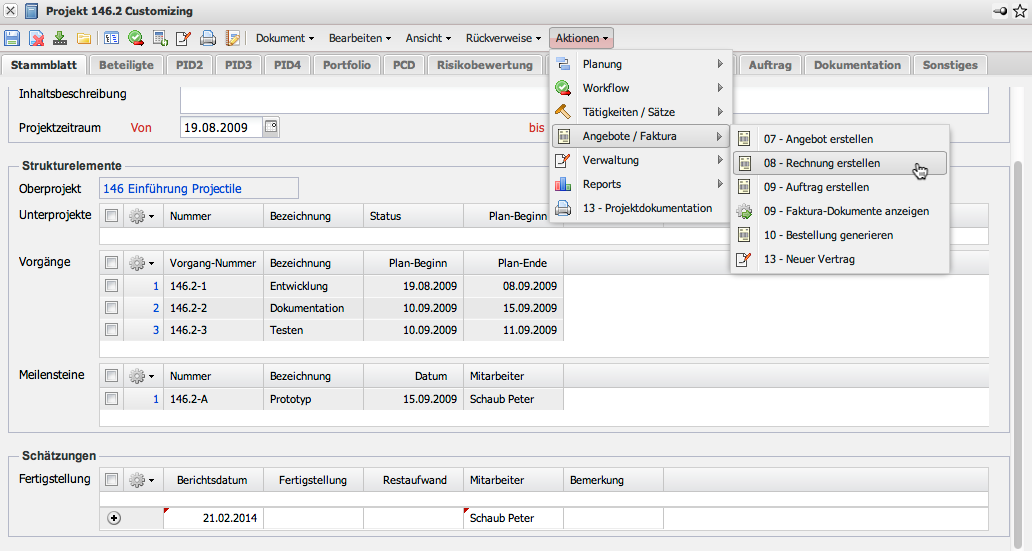Screen dimensions: 1032x551
Task: Toggle the Unterprojekte header select-all checkbox
Action: tap(112, 216)
